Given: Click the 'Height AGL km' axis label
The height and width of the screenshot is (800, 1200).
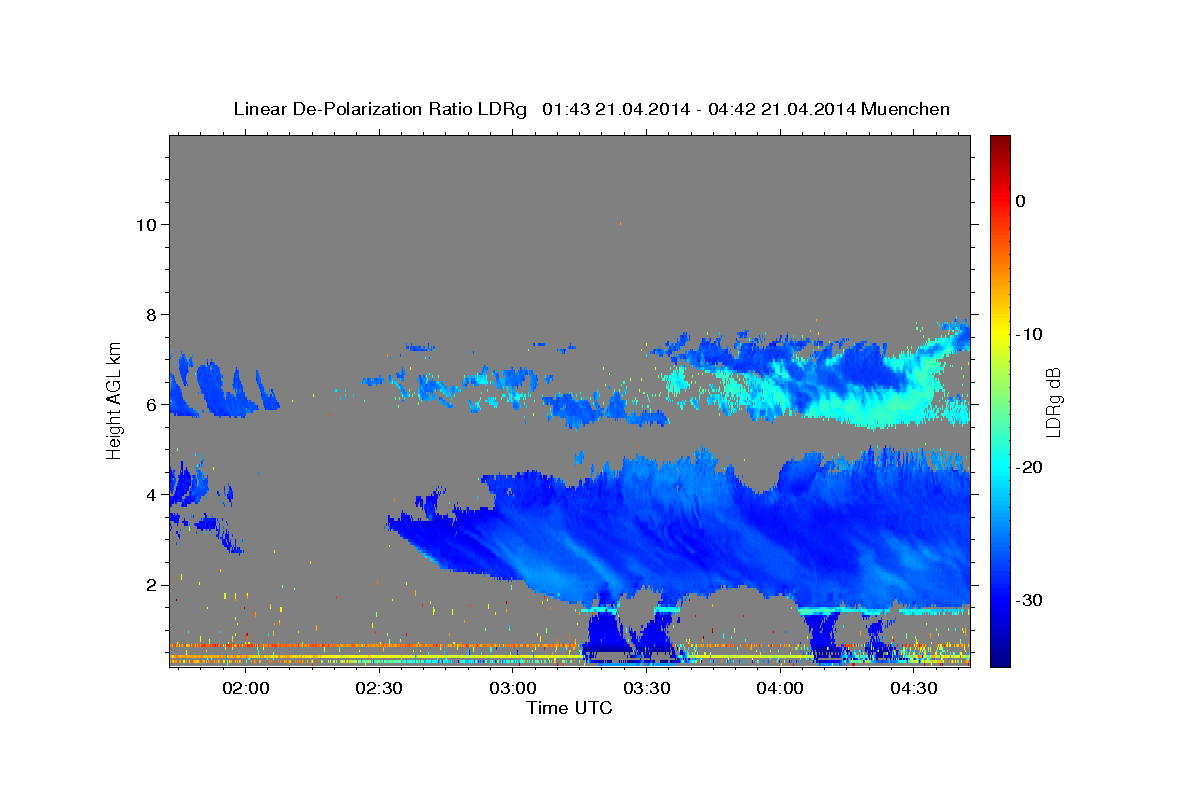Looking at the screenshot, I should 115,400.
